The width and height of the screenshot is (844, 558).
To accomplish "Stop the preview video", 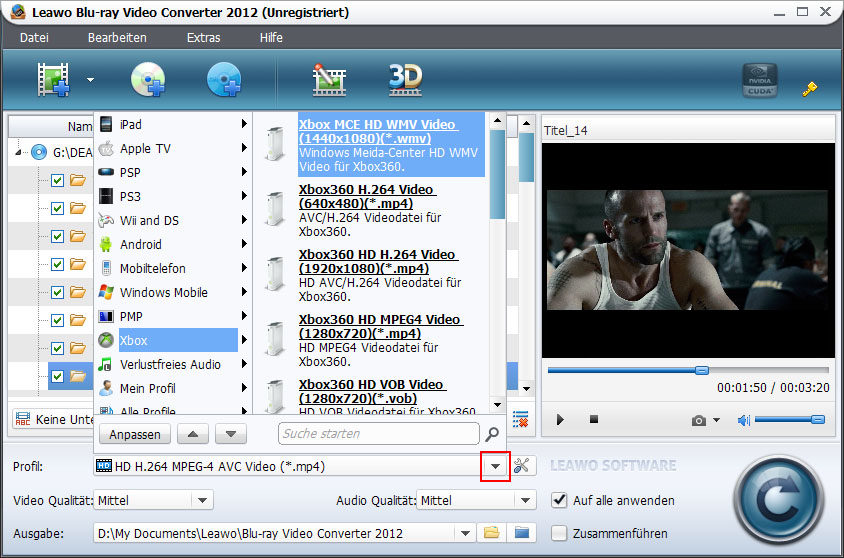I will [x=594, y=419].
